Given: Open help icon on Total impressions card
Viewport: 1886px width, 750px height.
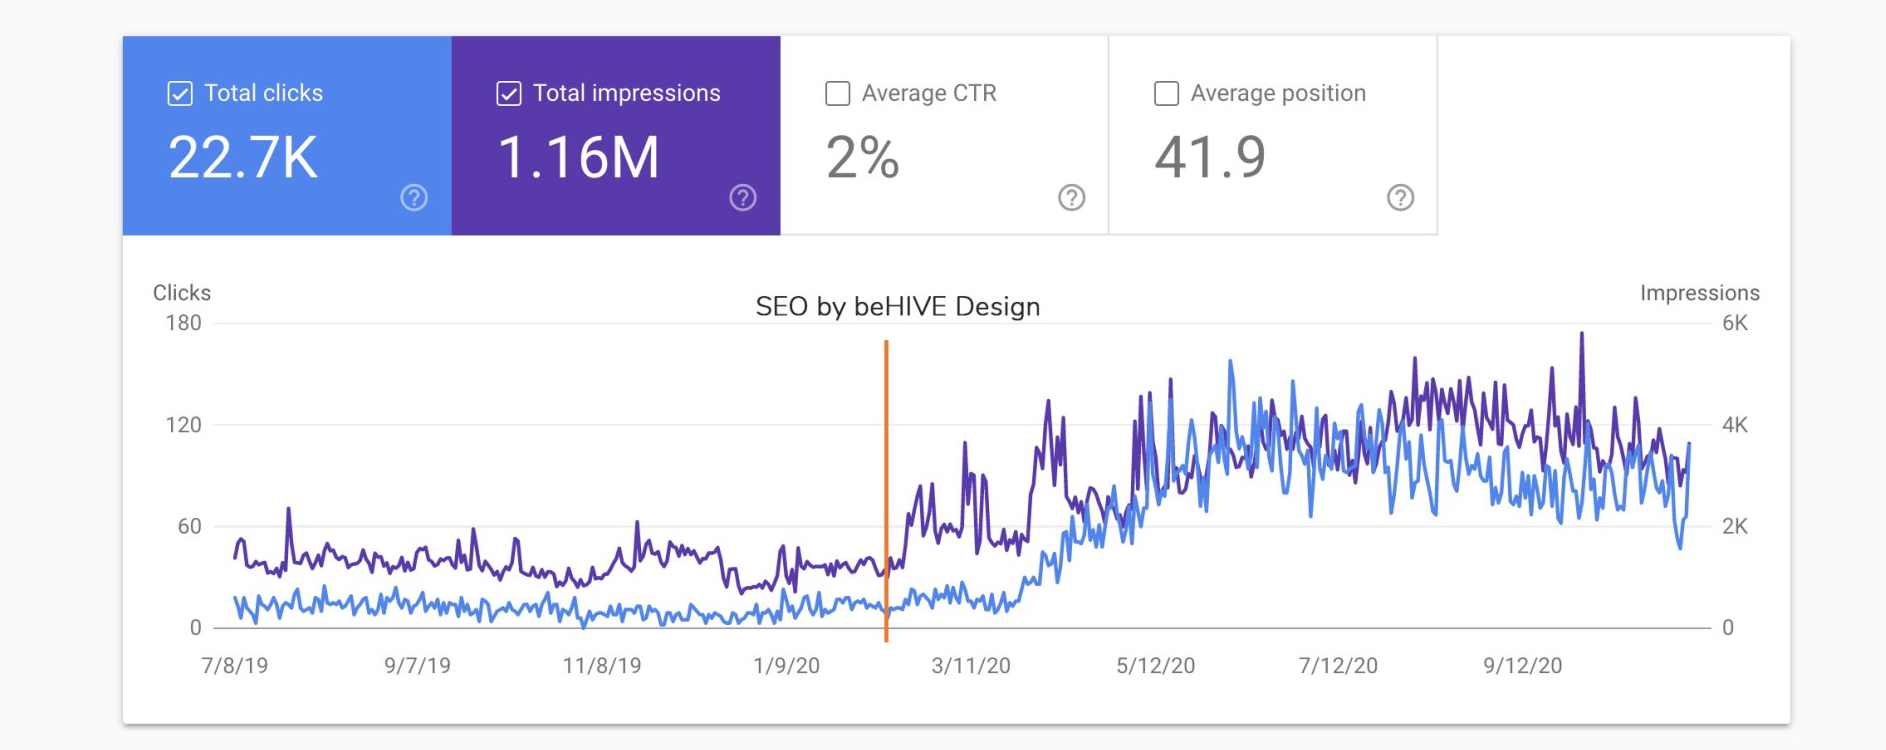Looking at the screenshot, I should click(x=743, y=198).
